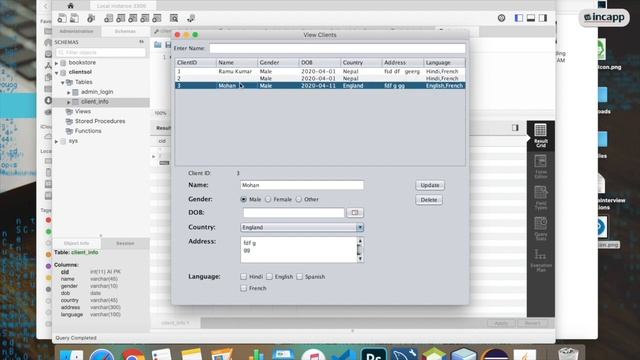Expand the admin_login table
The image size is (640, 360).
[x=69, y=93]
